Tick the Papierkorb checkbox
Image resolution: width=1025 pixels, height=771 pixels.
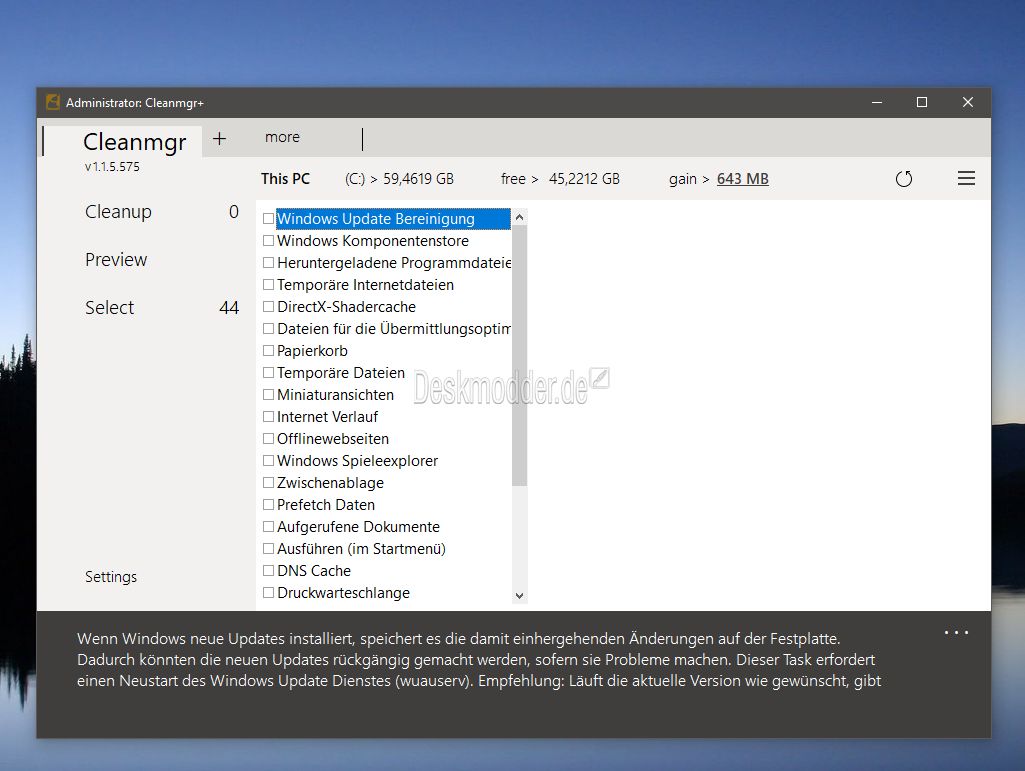[268, 351]
